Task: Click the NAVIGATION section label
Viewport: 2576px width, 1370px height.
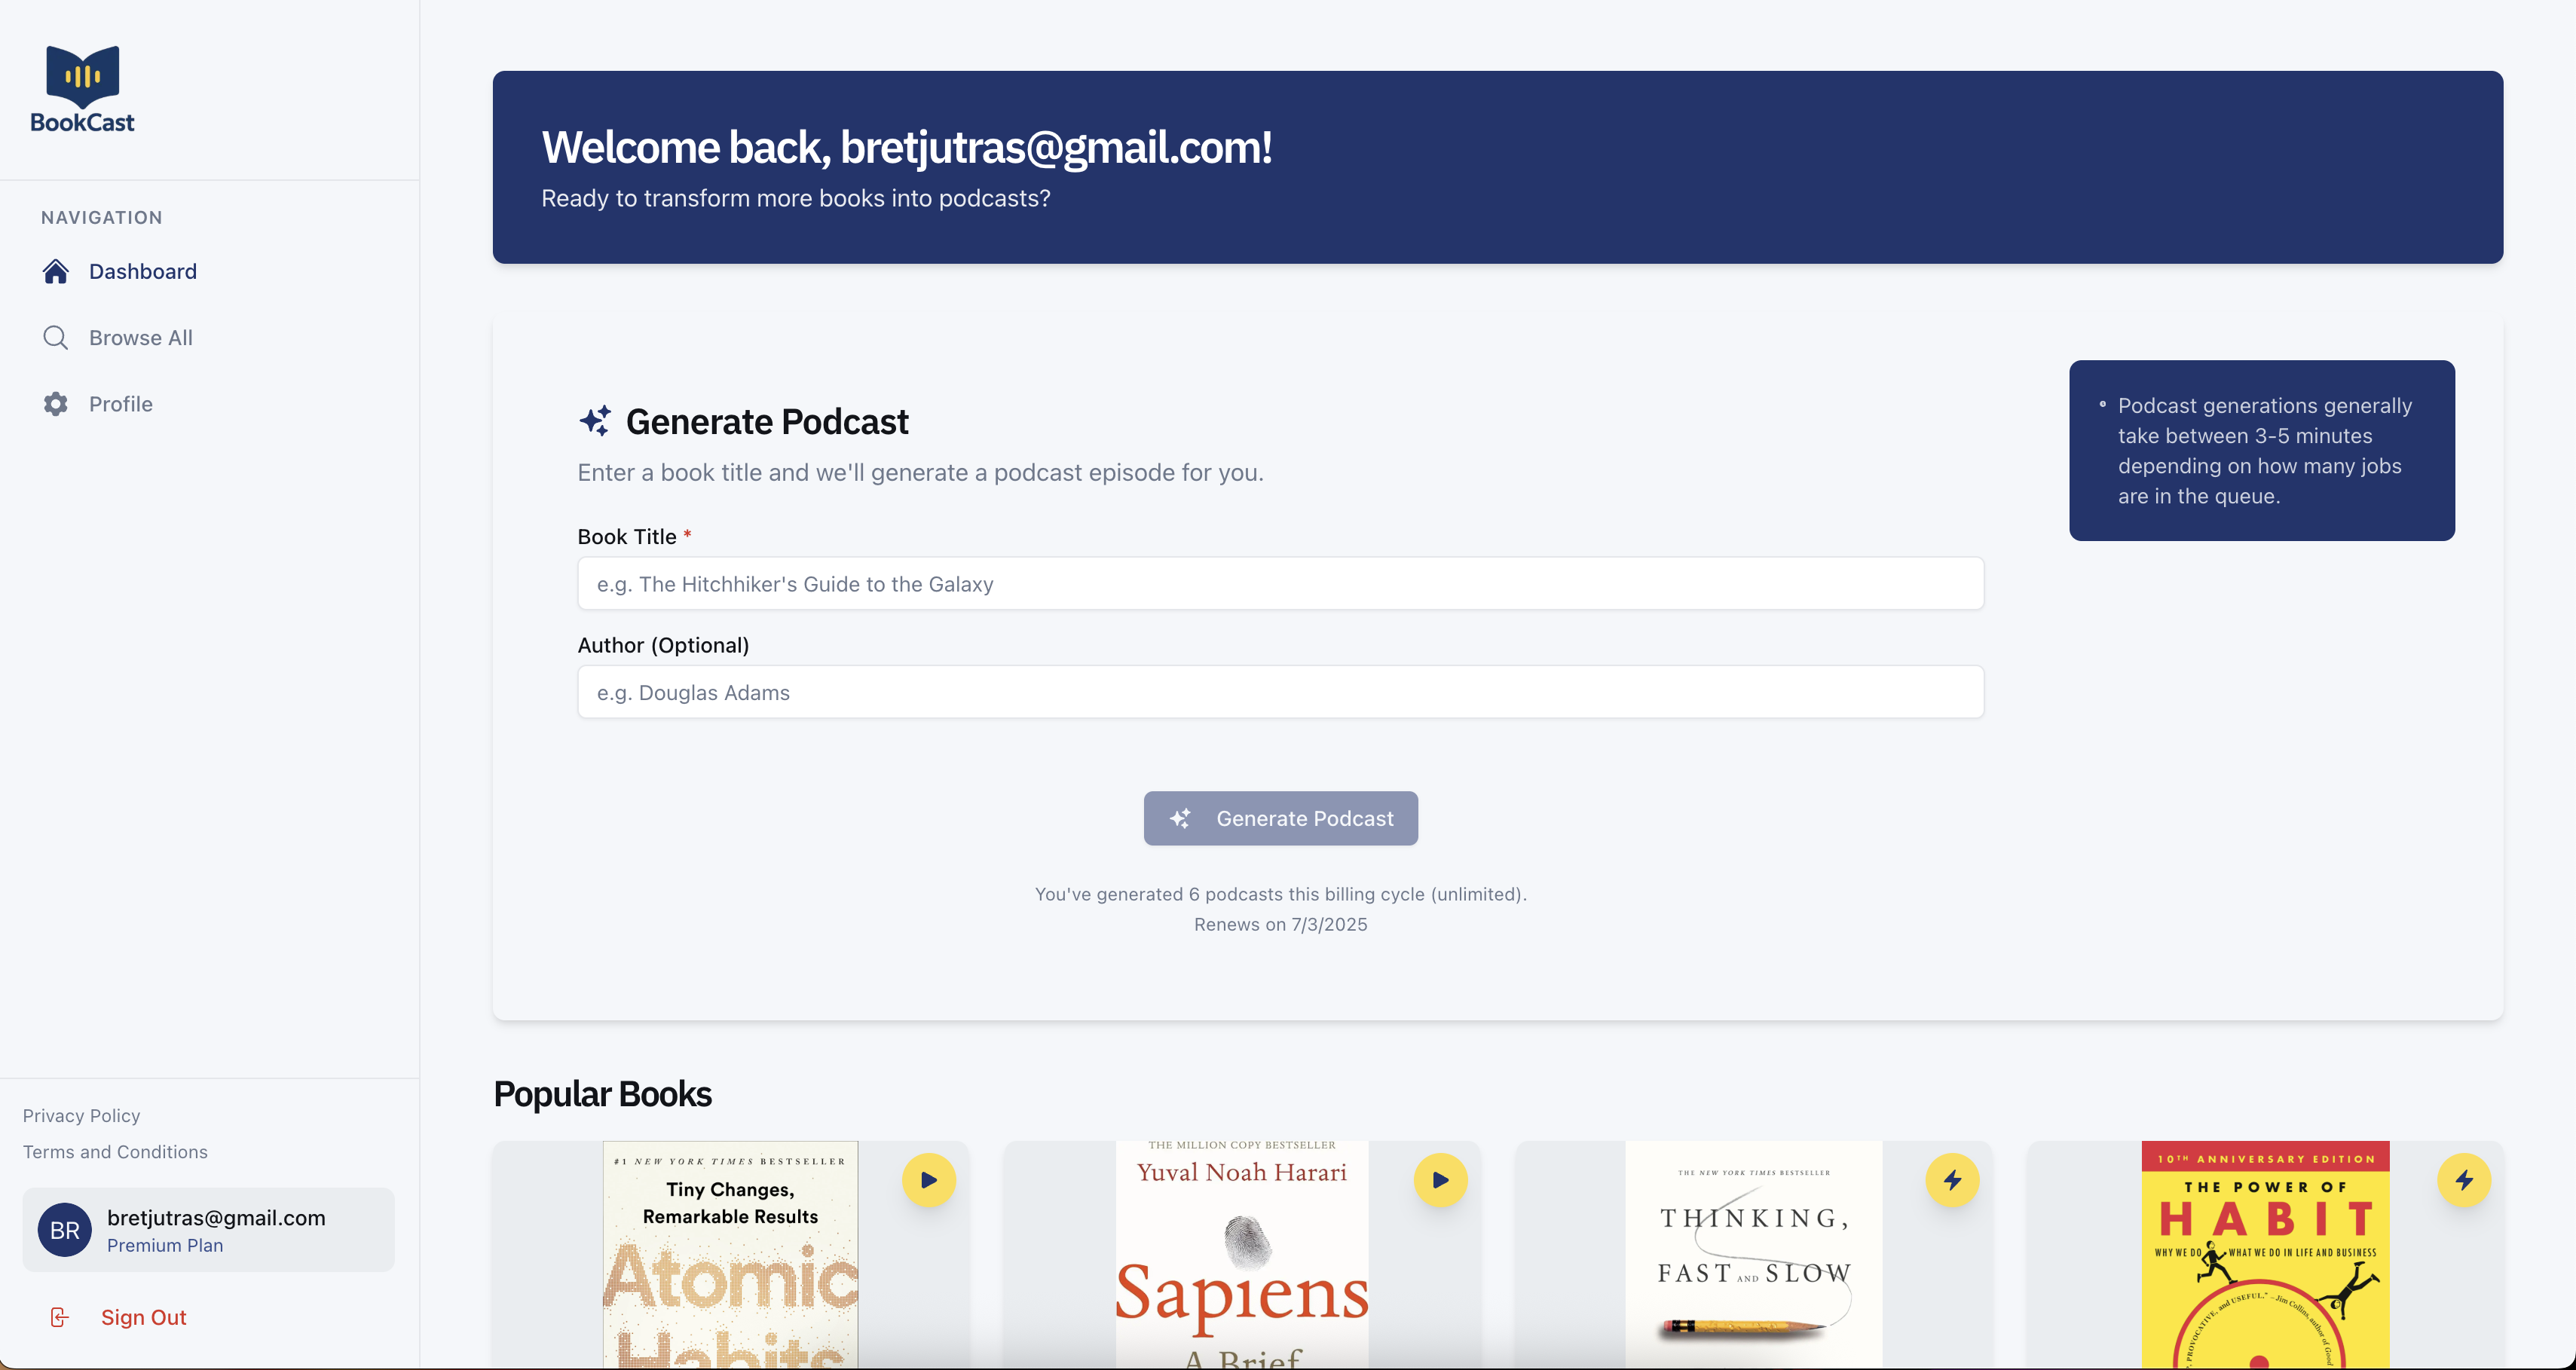Action: [101, 217]
